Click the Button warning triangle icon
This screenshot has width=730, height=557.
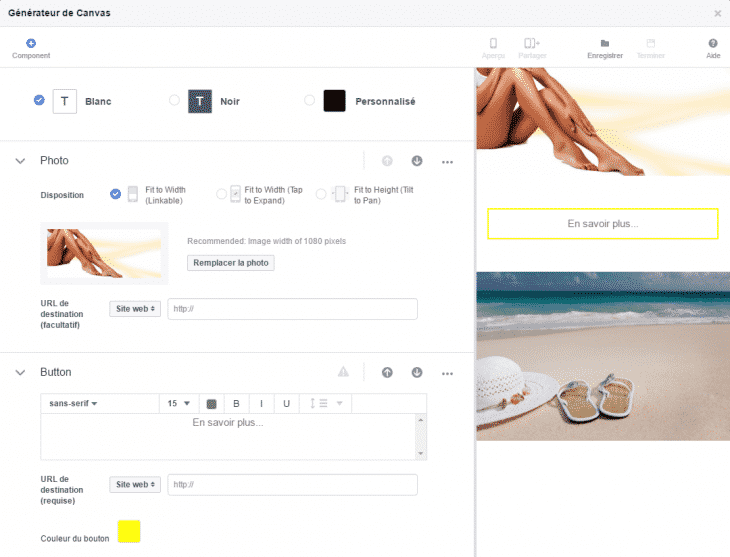343,372
